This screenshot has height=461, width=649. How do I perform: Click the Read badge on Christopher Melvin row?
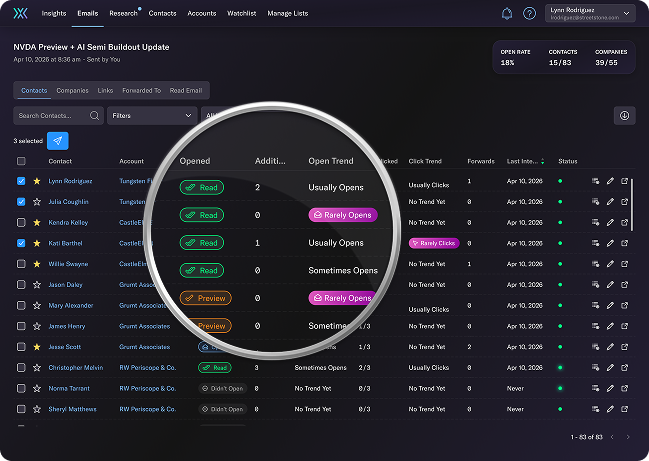click(x=215, y=367)
